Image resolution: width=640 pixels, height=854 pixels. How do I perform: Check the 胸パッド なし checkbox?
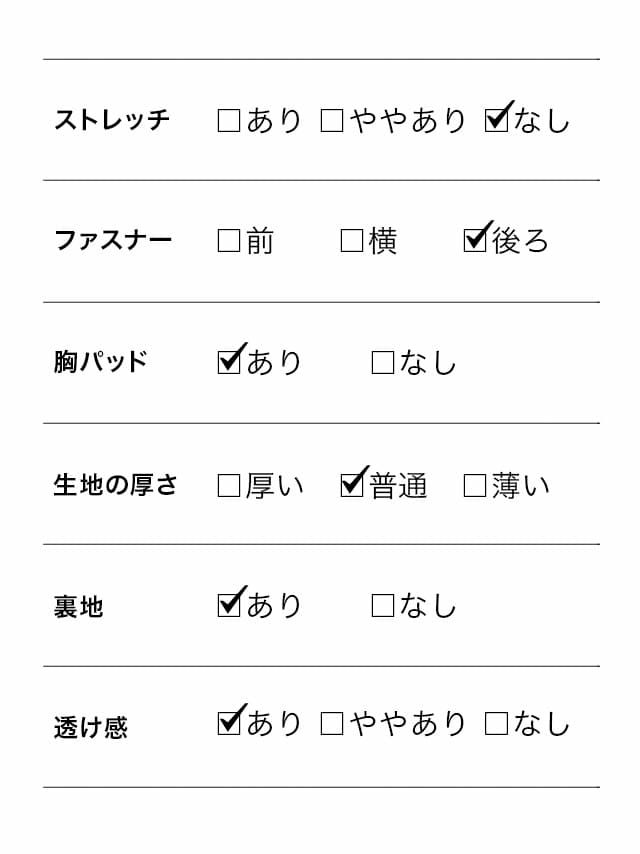click(383, 363)
